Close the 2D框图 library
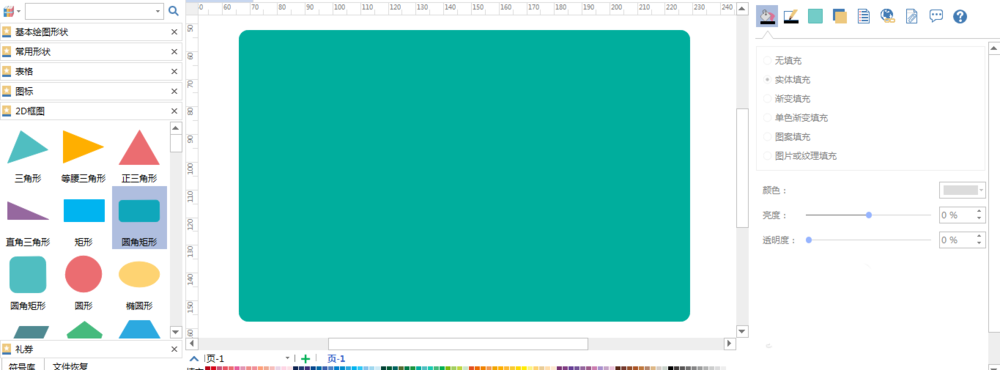The image size is (1000, 370). coord(174,111)
